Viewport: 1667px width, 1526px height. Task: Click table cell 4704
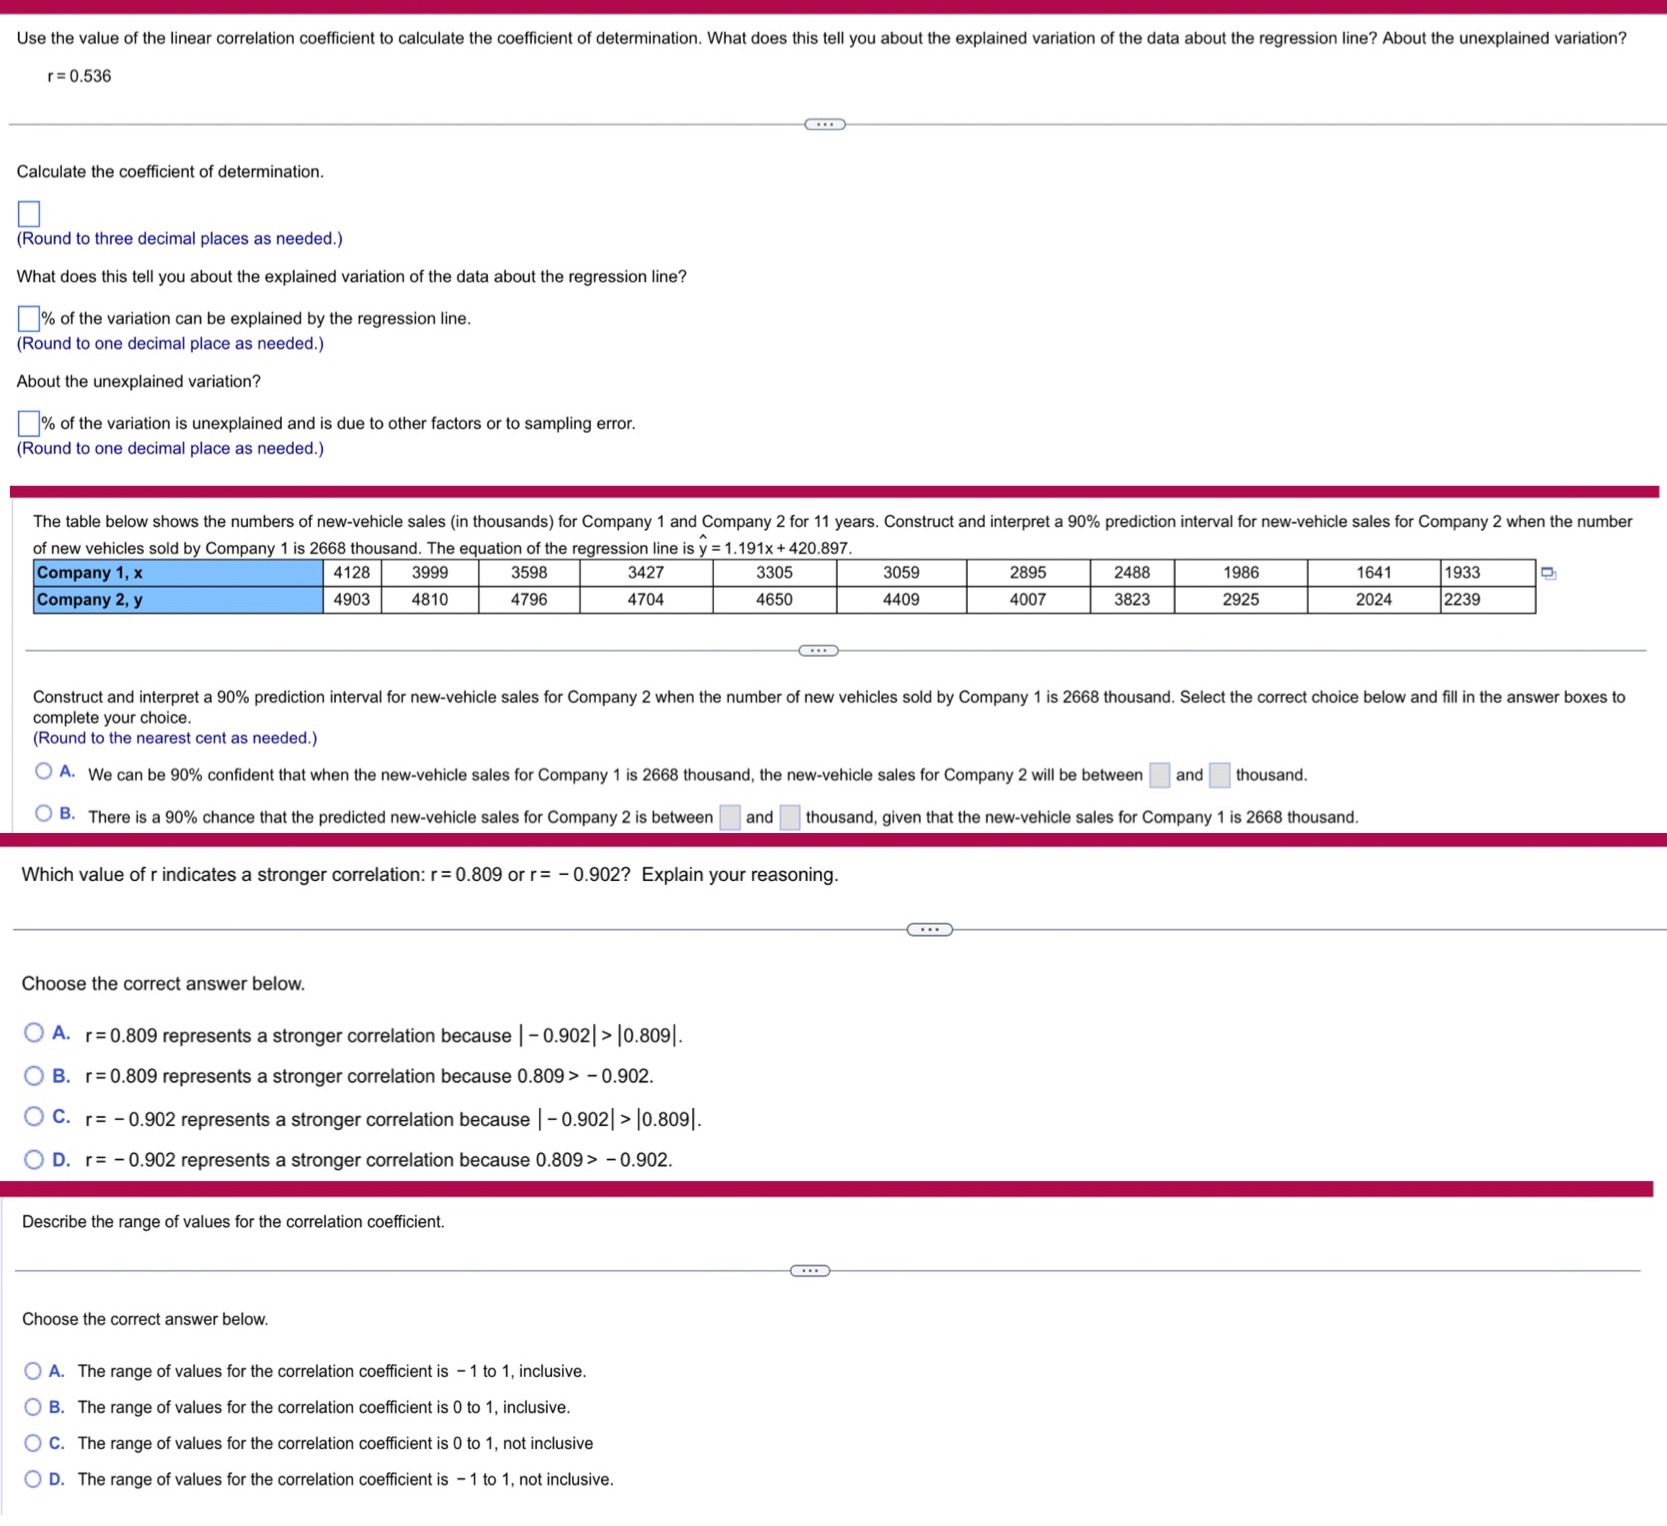point(646,600)
